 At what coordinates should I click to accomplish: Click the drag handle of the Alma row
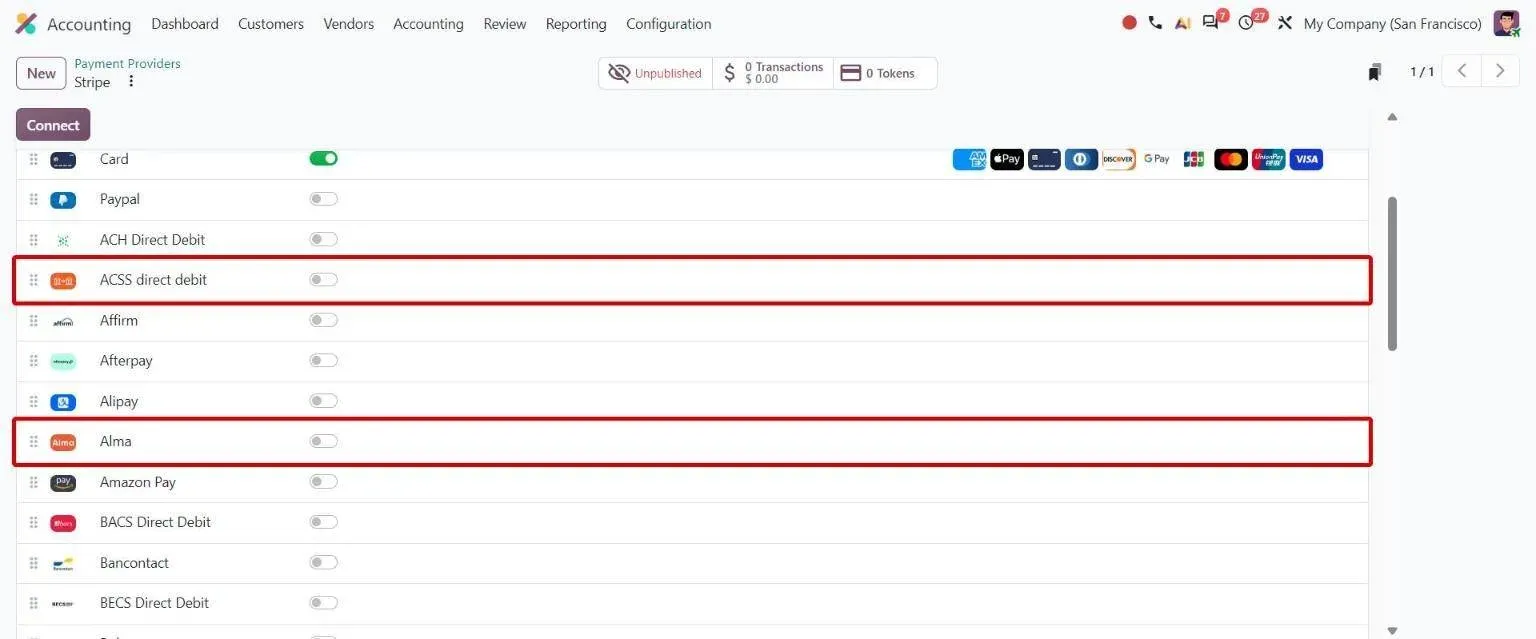(33, 441)
